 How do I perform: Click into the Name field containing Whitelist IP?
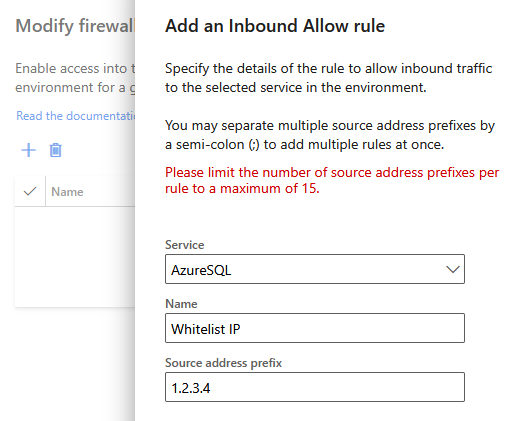pos(315,328)
